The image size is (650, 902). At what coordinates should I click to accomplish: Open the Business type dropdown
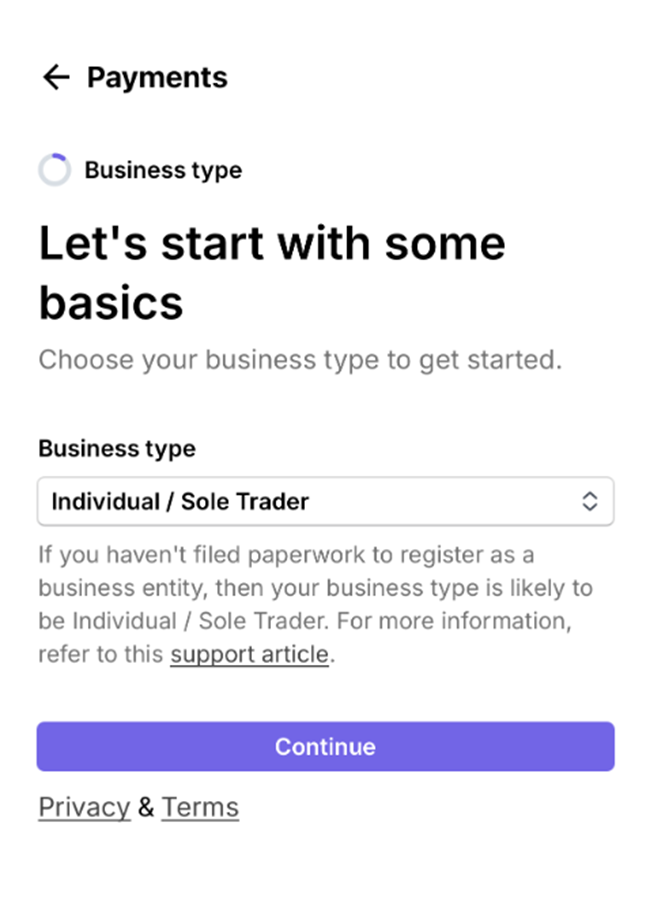pyautogui.click(x=325, y=501)
